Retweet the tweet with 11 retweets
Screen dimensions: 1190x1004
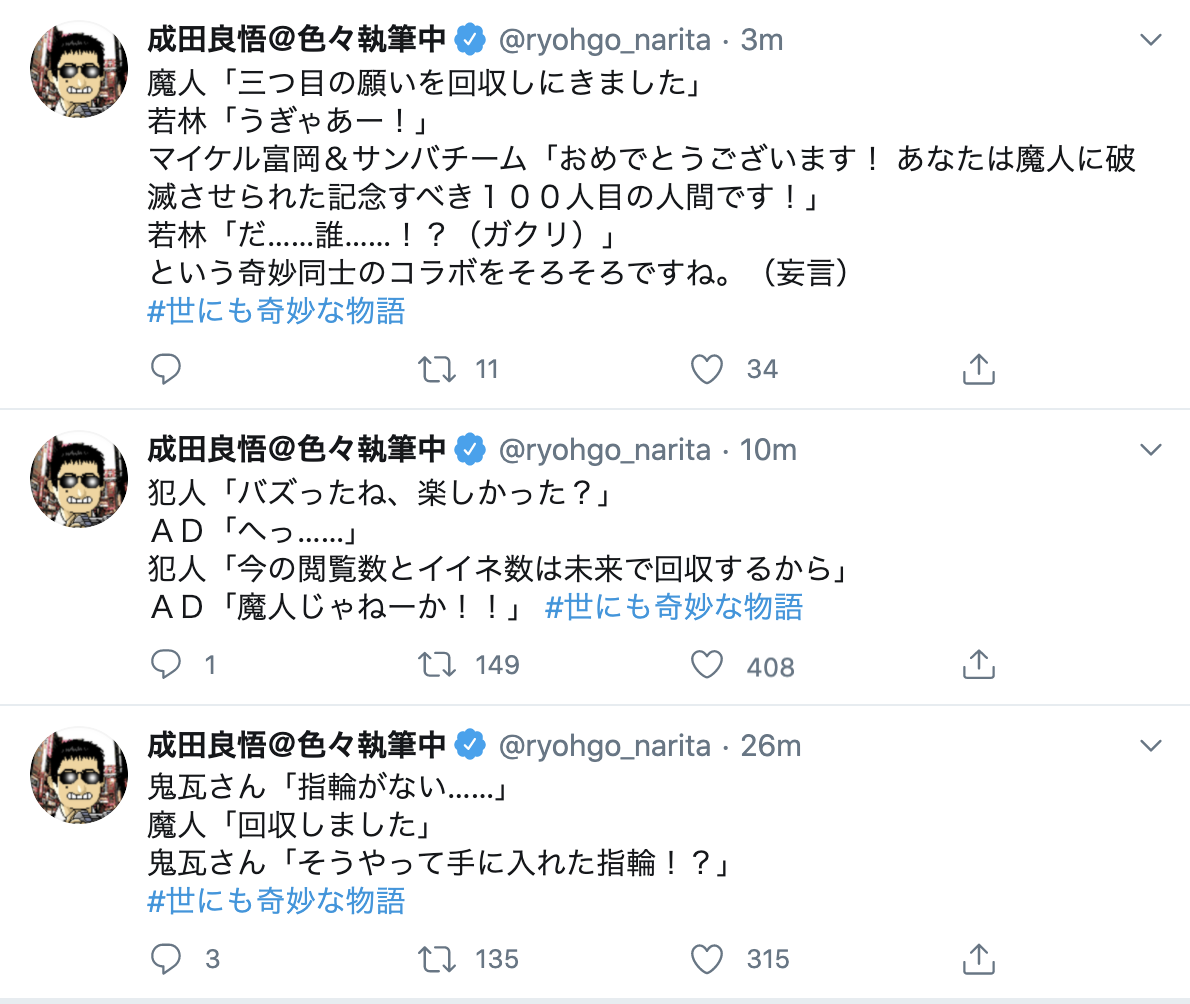pos(436,370)
